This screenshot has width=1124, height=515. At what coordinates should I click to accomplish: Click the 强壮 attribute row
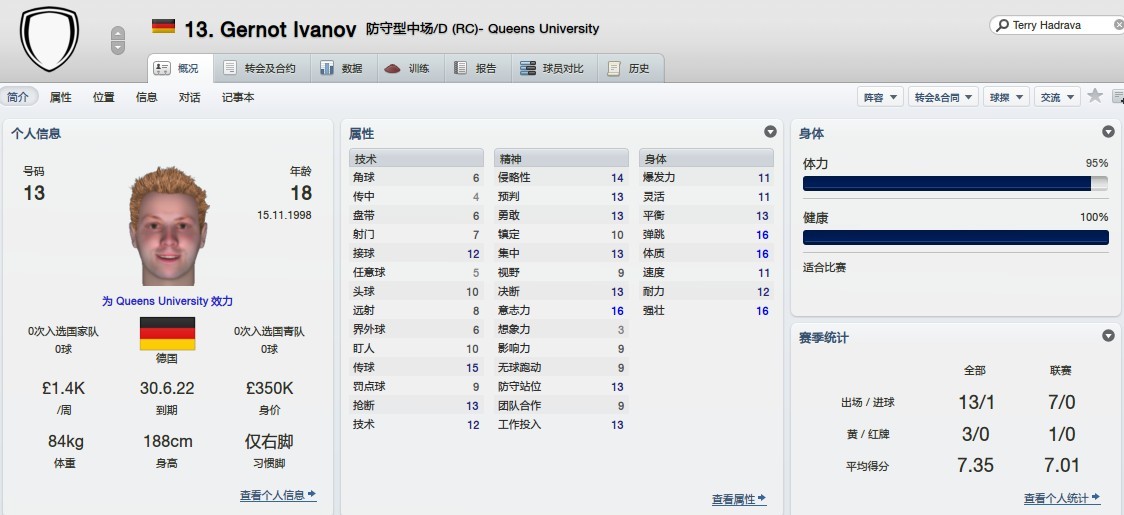pyautogui.click(x=706, y=311)
